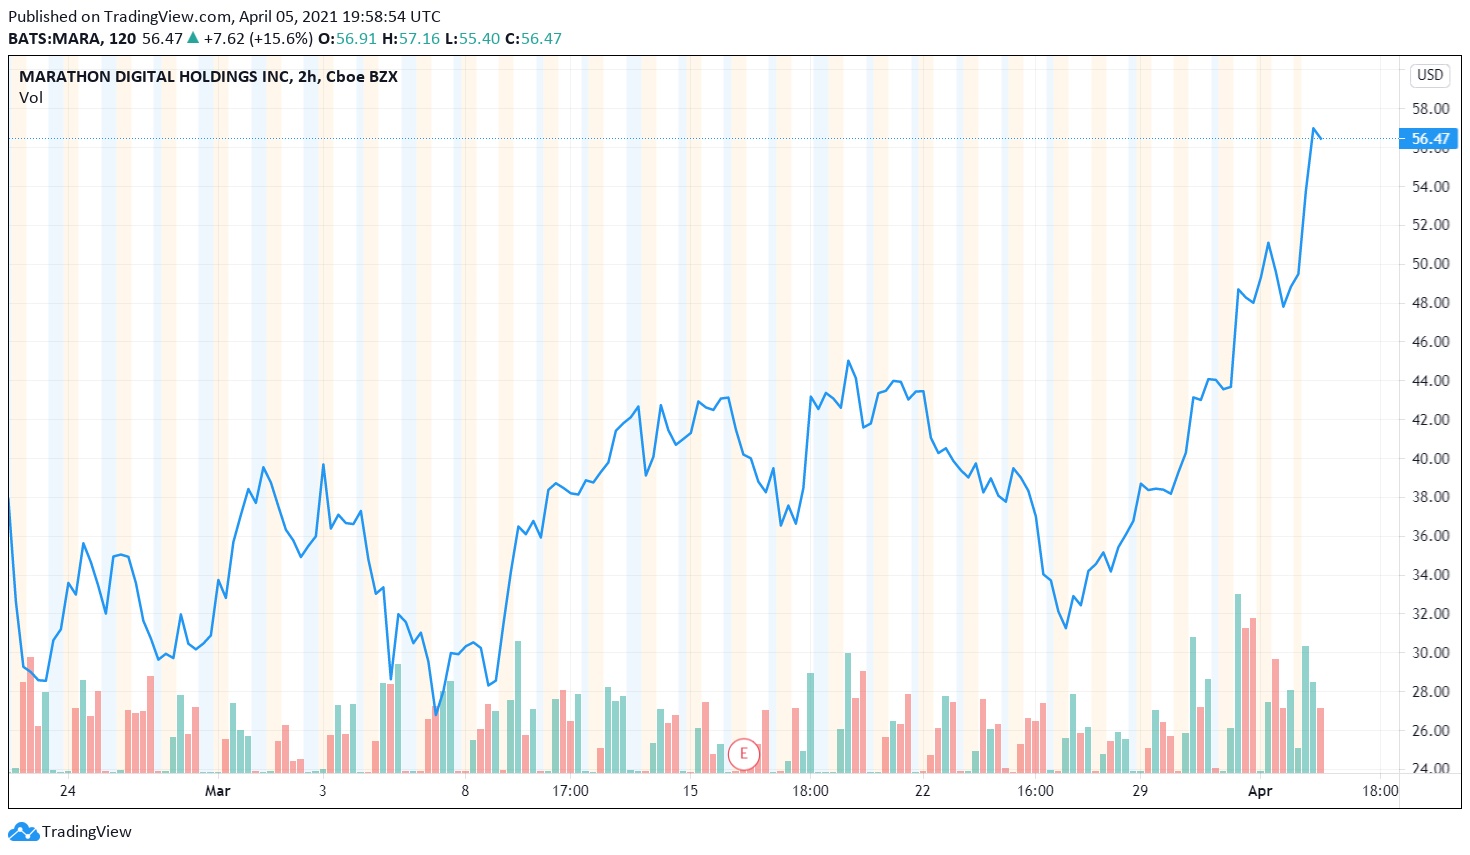Image resolution: width=1470 pixels, height=855 pixels.
Task: Select the Apr date axis label
Action: click(1260, 791)
